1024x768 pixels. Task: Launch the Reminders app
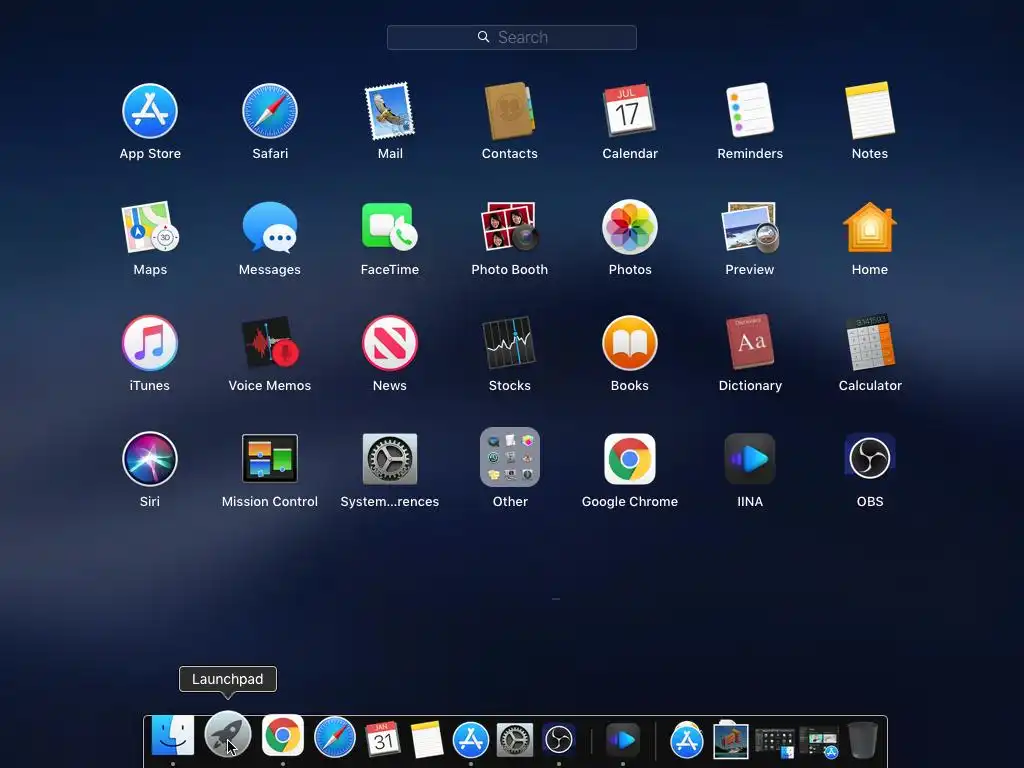tap(750, 110)
